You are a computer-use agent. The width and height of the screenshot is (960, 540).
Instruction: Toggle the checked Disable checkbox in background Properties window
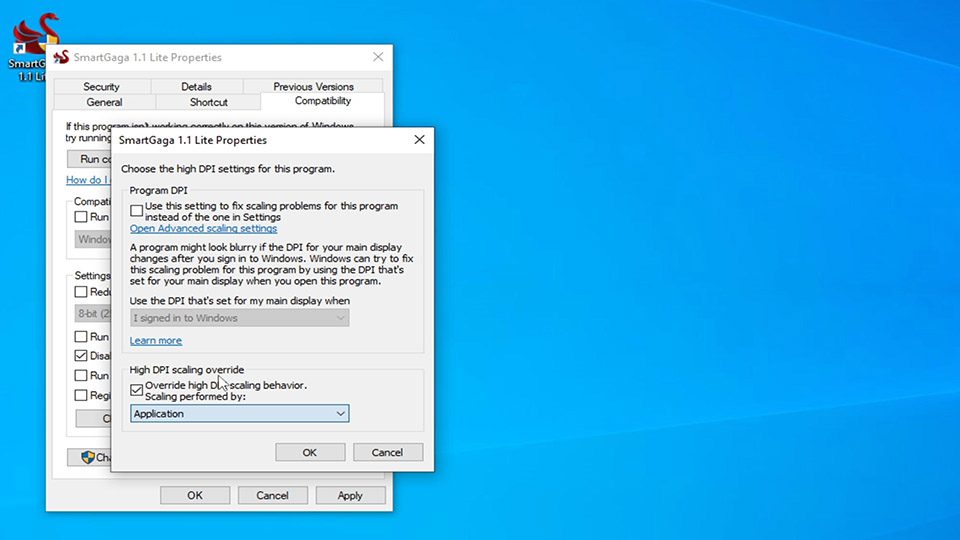(81, 355)
